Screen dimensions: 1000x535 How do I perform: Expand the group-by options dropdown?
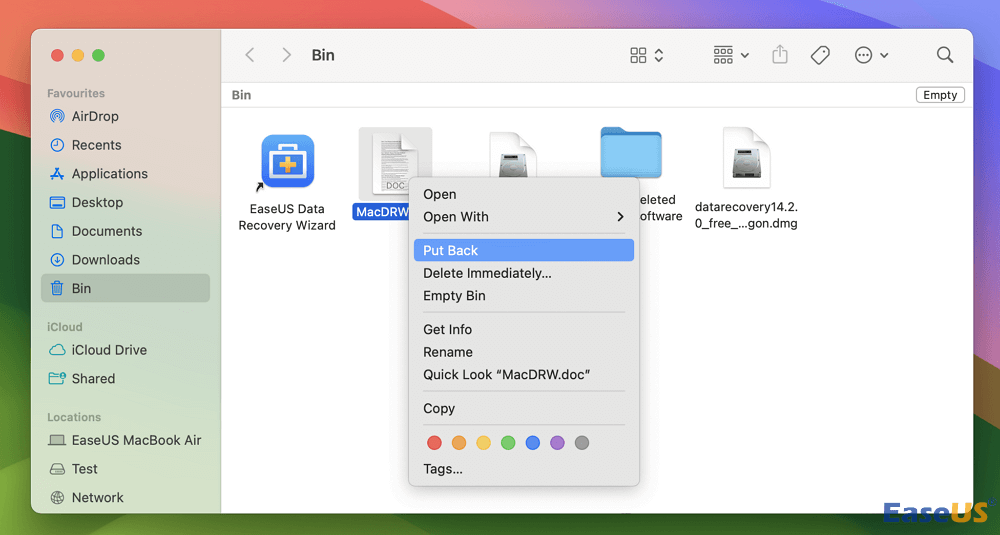click(x=730, y=56)
